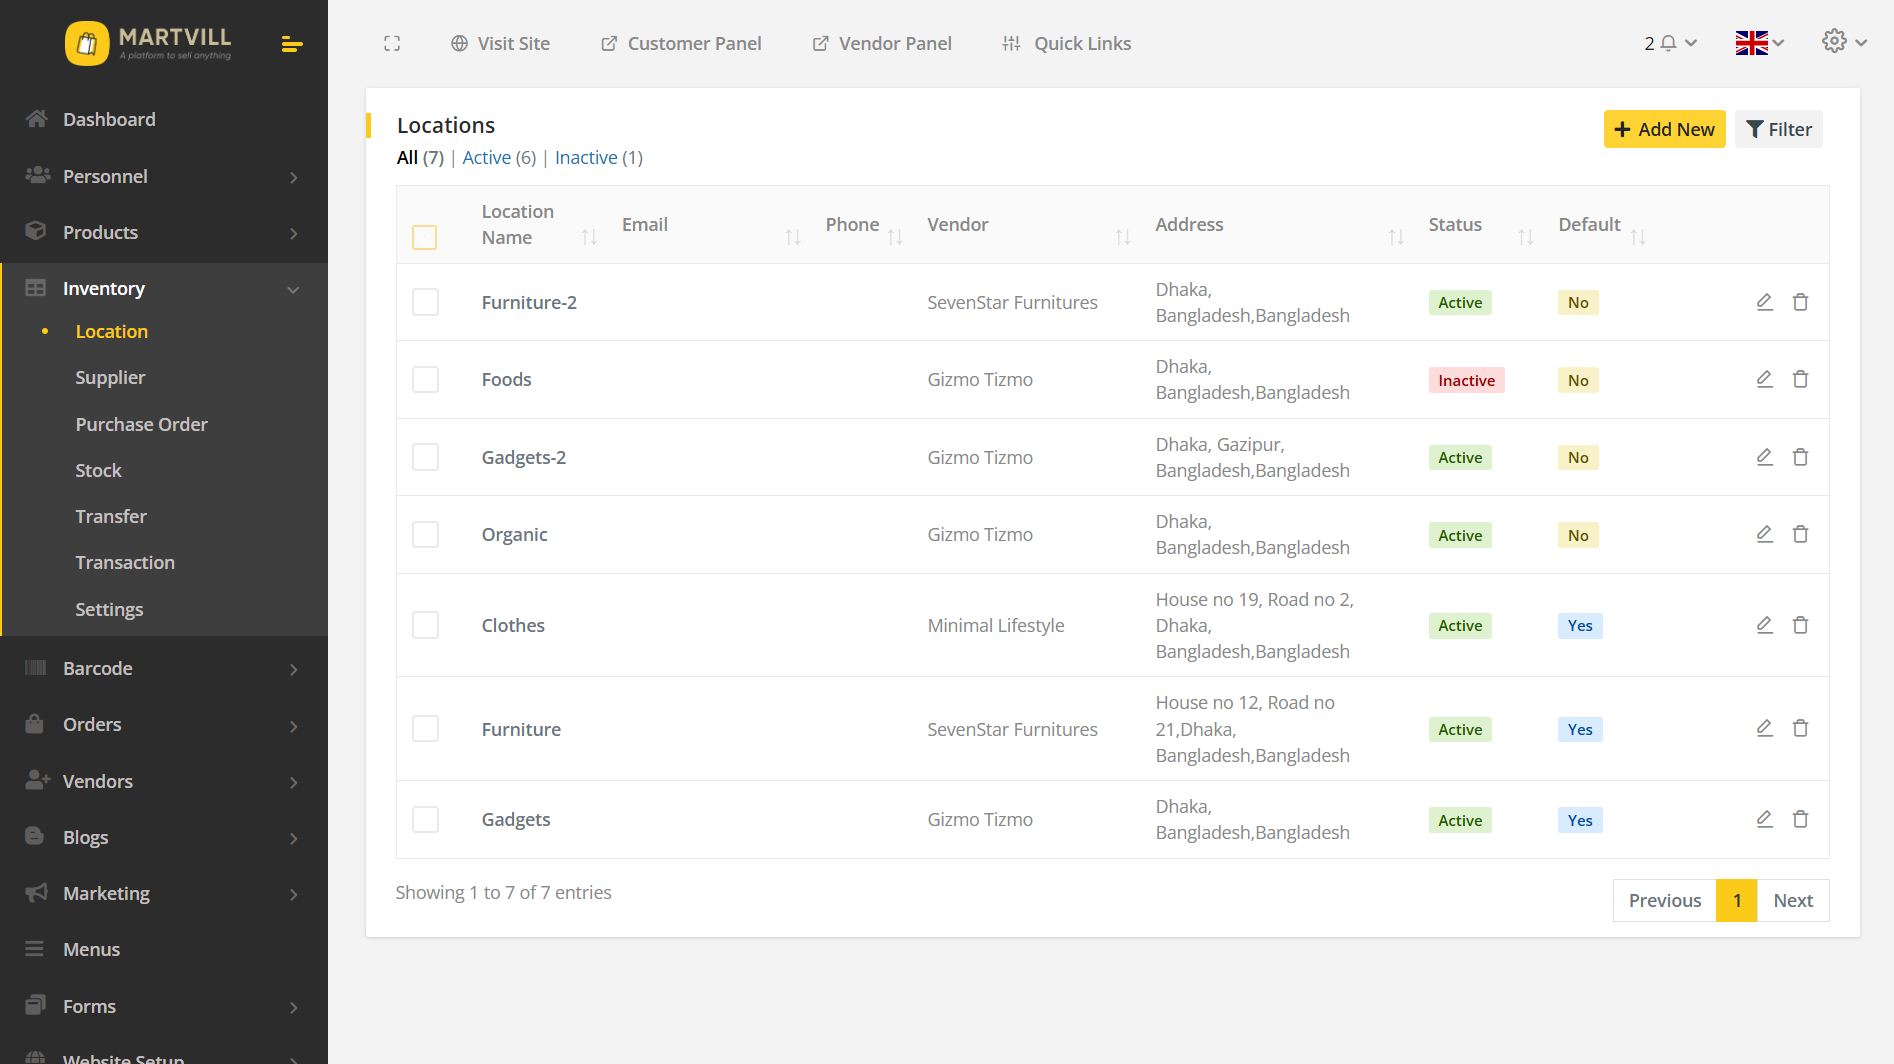The width and height of the screenshot is (1894, 1064).
Task: Collapse the sidebar using the hamburger icon
Action: [x=291, y=44]
